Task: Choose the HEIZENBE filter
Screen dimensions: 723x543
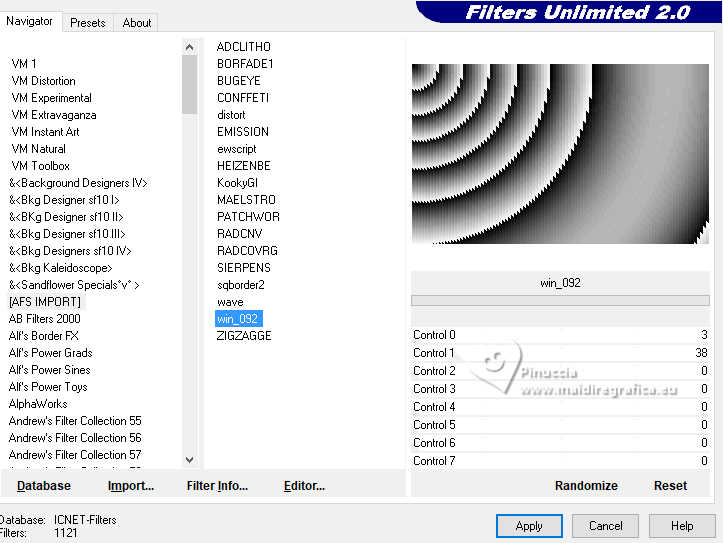Action: coord(243,166)
